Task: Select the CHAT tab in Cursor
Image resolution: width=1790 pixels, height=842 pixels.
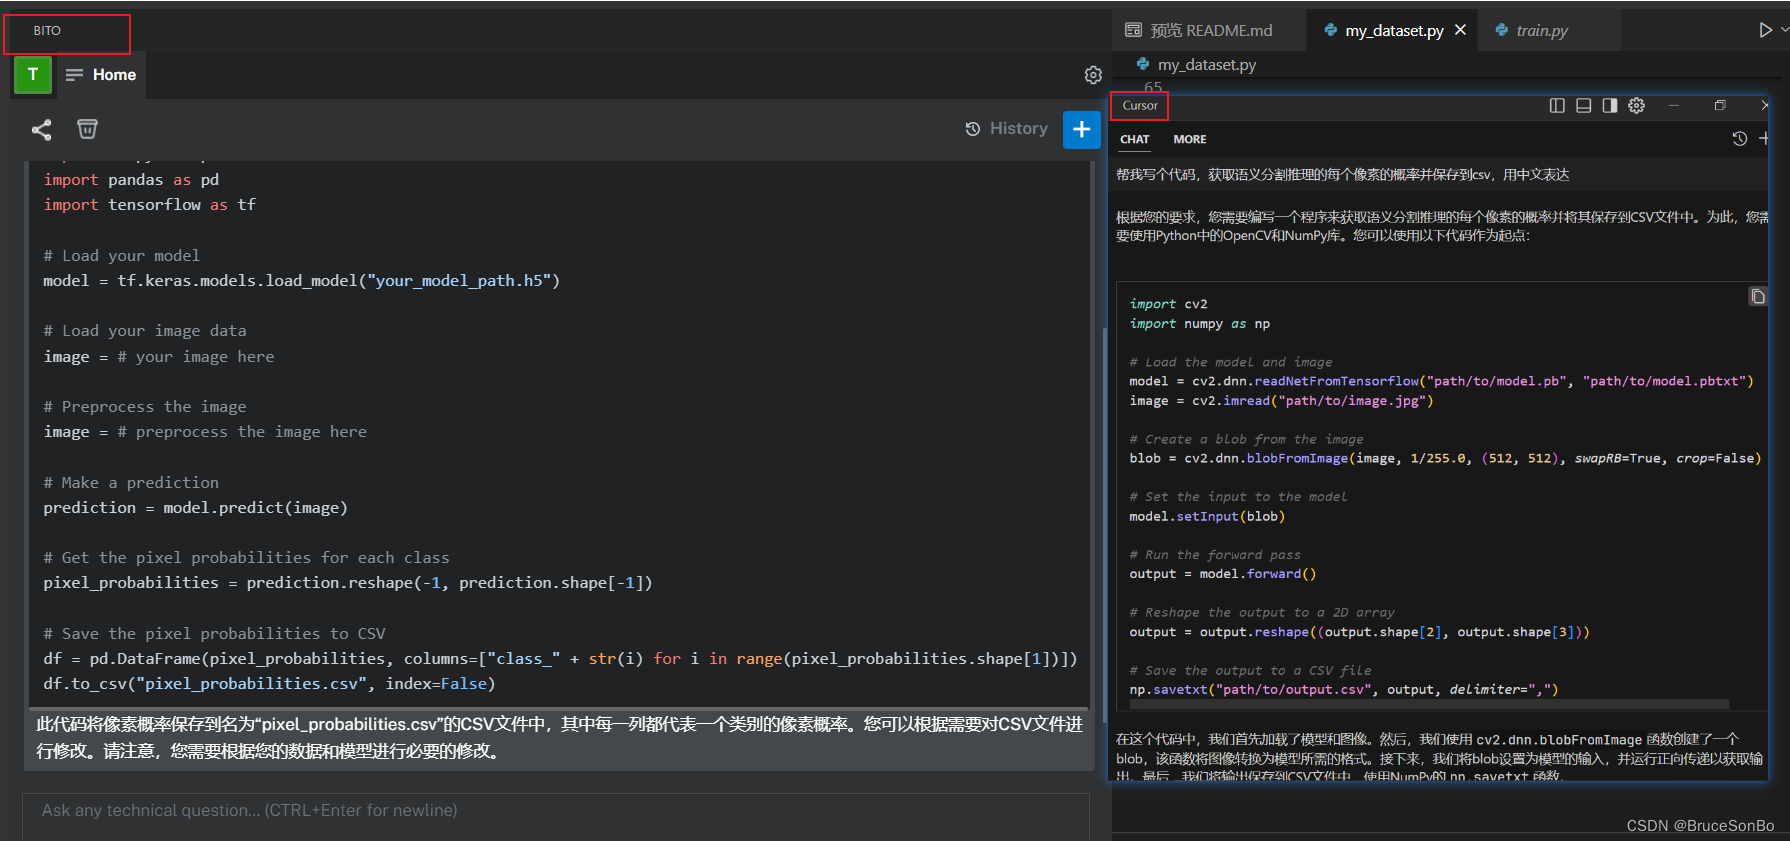Action: 1135,139
